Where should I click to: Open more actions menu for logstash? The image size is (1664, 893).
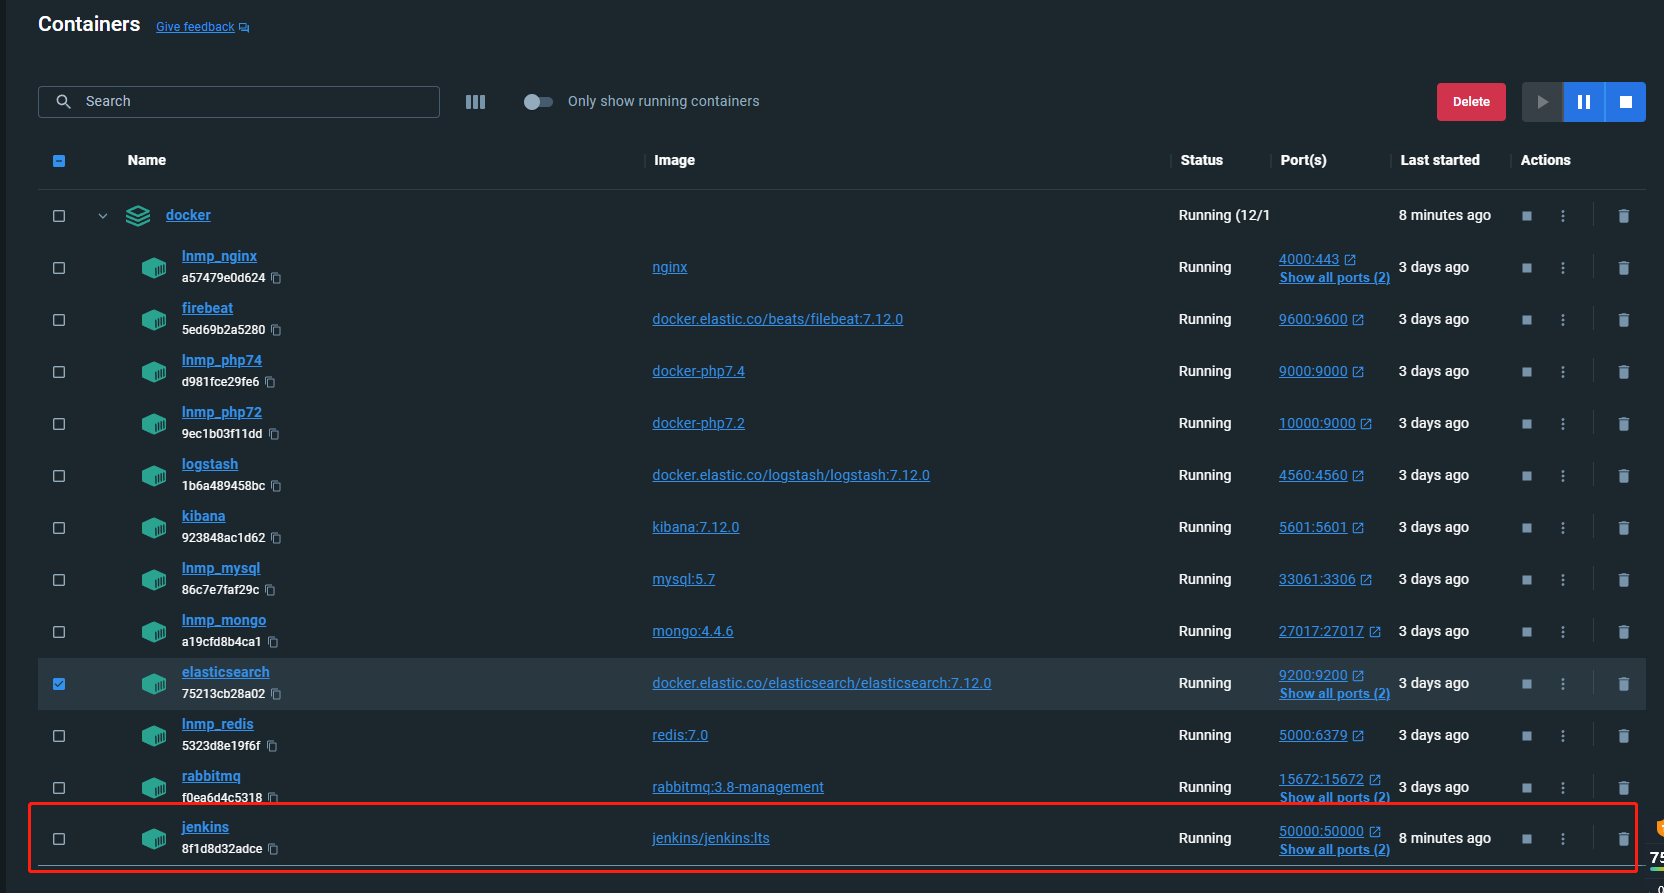(x=1563, y=476)
